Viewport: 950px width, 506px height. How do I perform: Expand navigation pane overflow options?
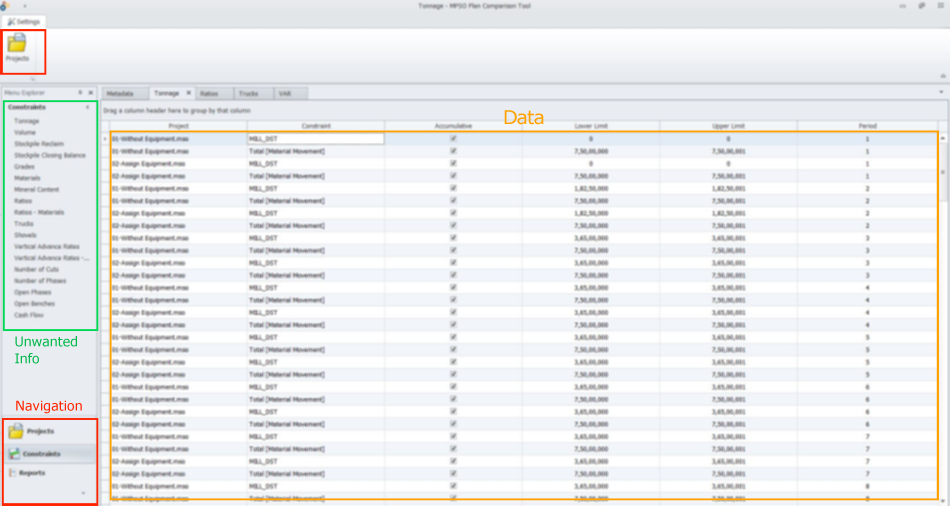point(82,494)
